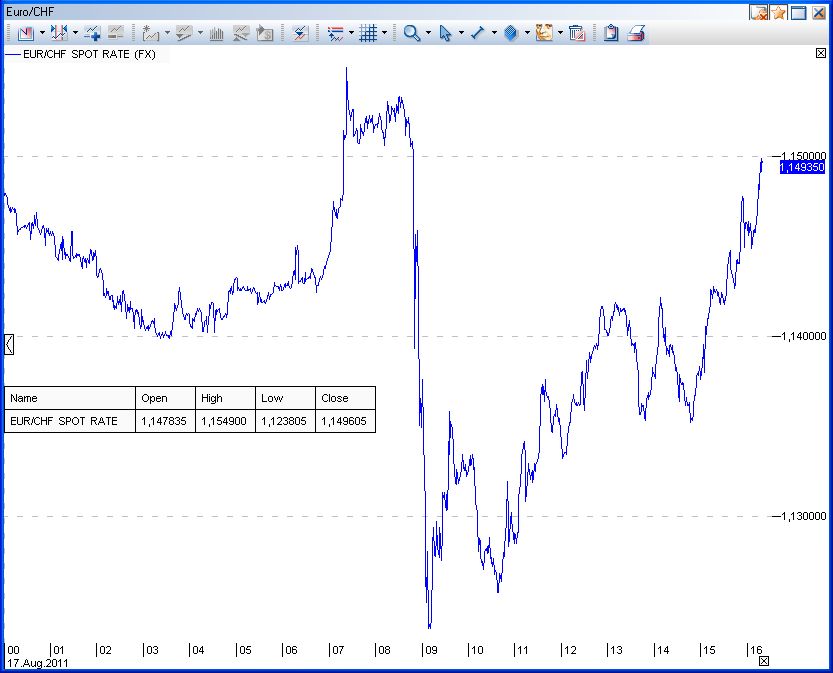Expand the compare series dropdown arrow

(x=75, y=33)
